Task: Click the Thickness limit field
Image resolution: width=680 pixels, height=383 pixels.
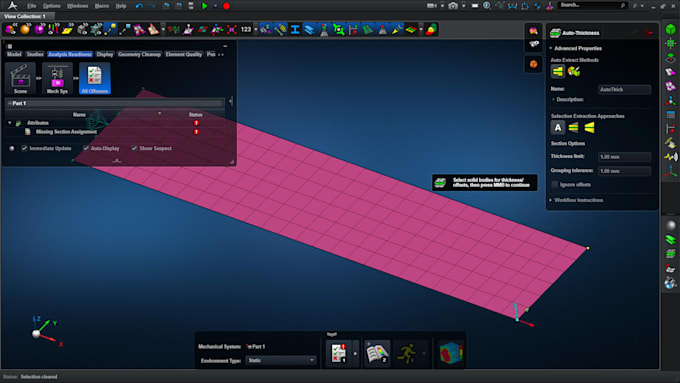Action: click(x=624, y=157)
